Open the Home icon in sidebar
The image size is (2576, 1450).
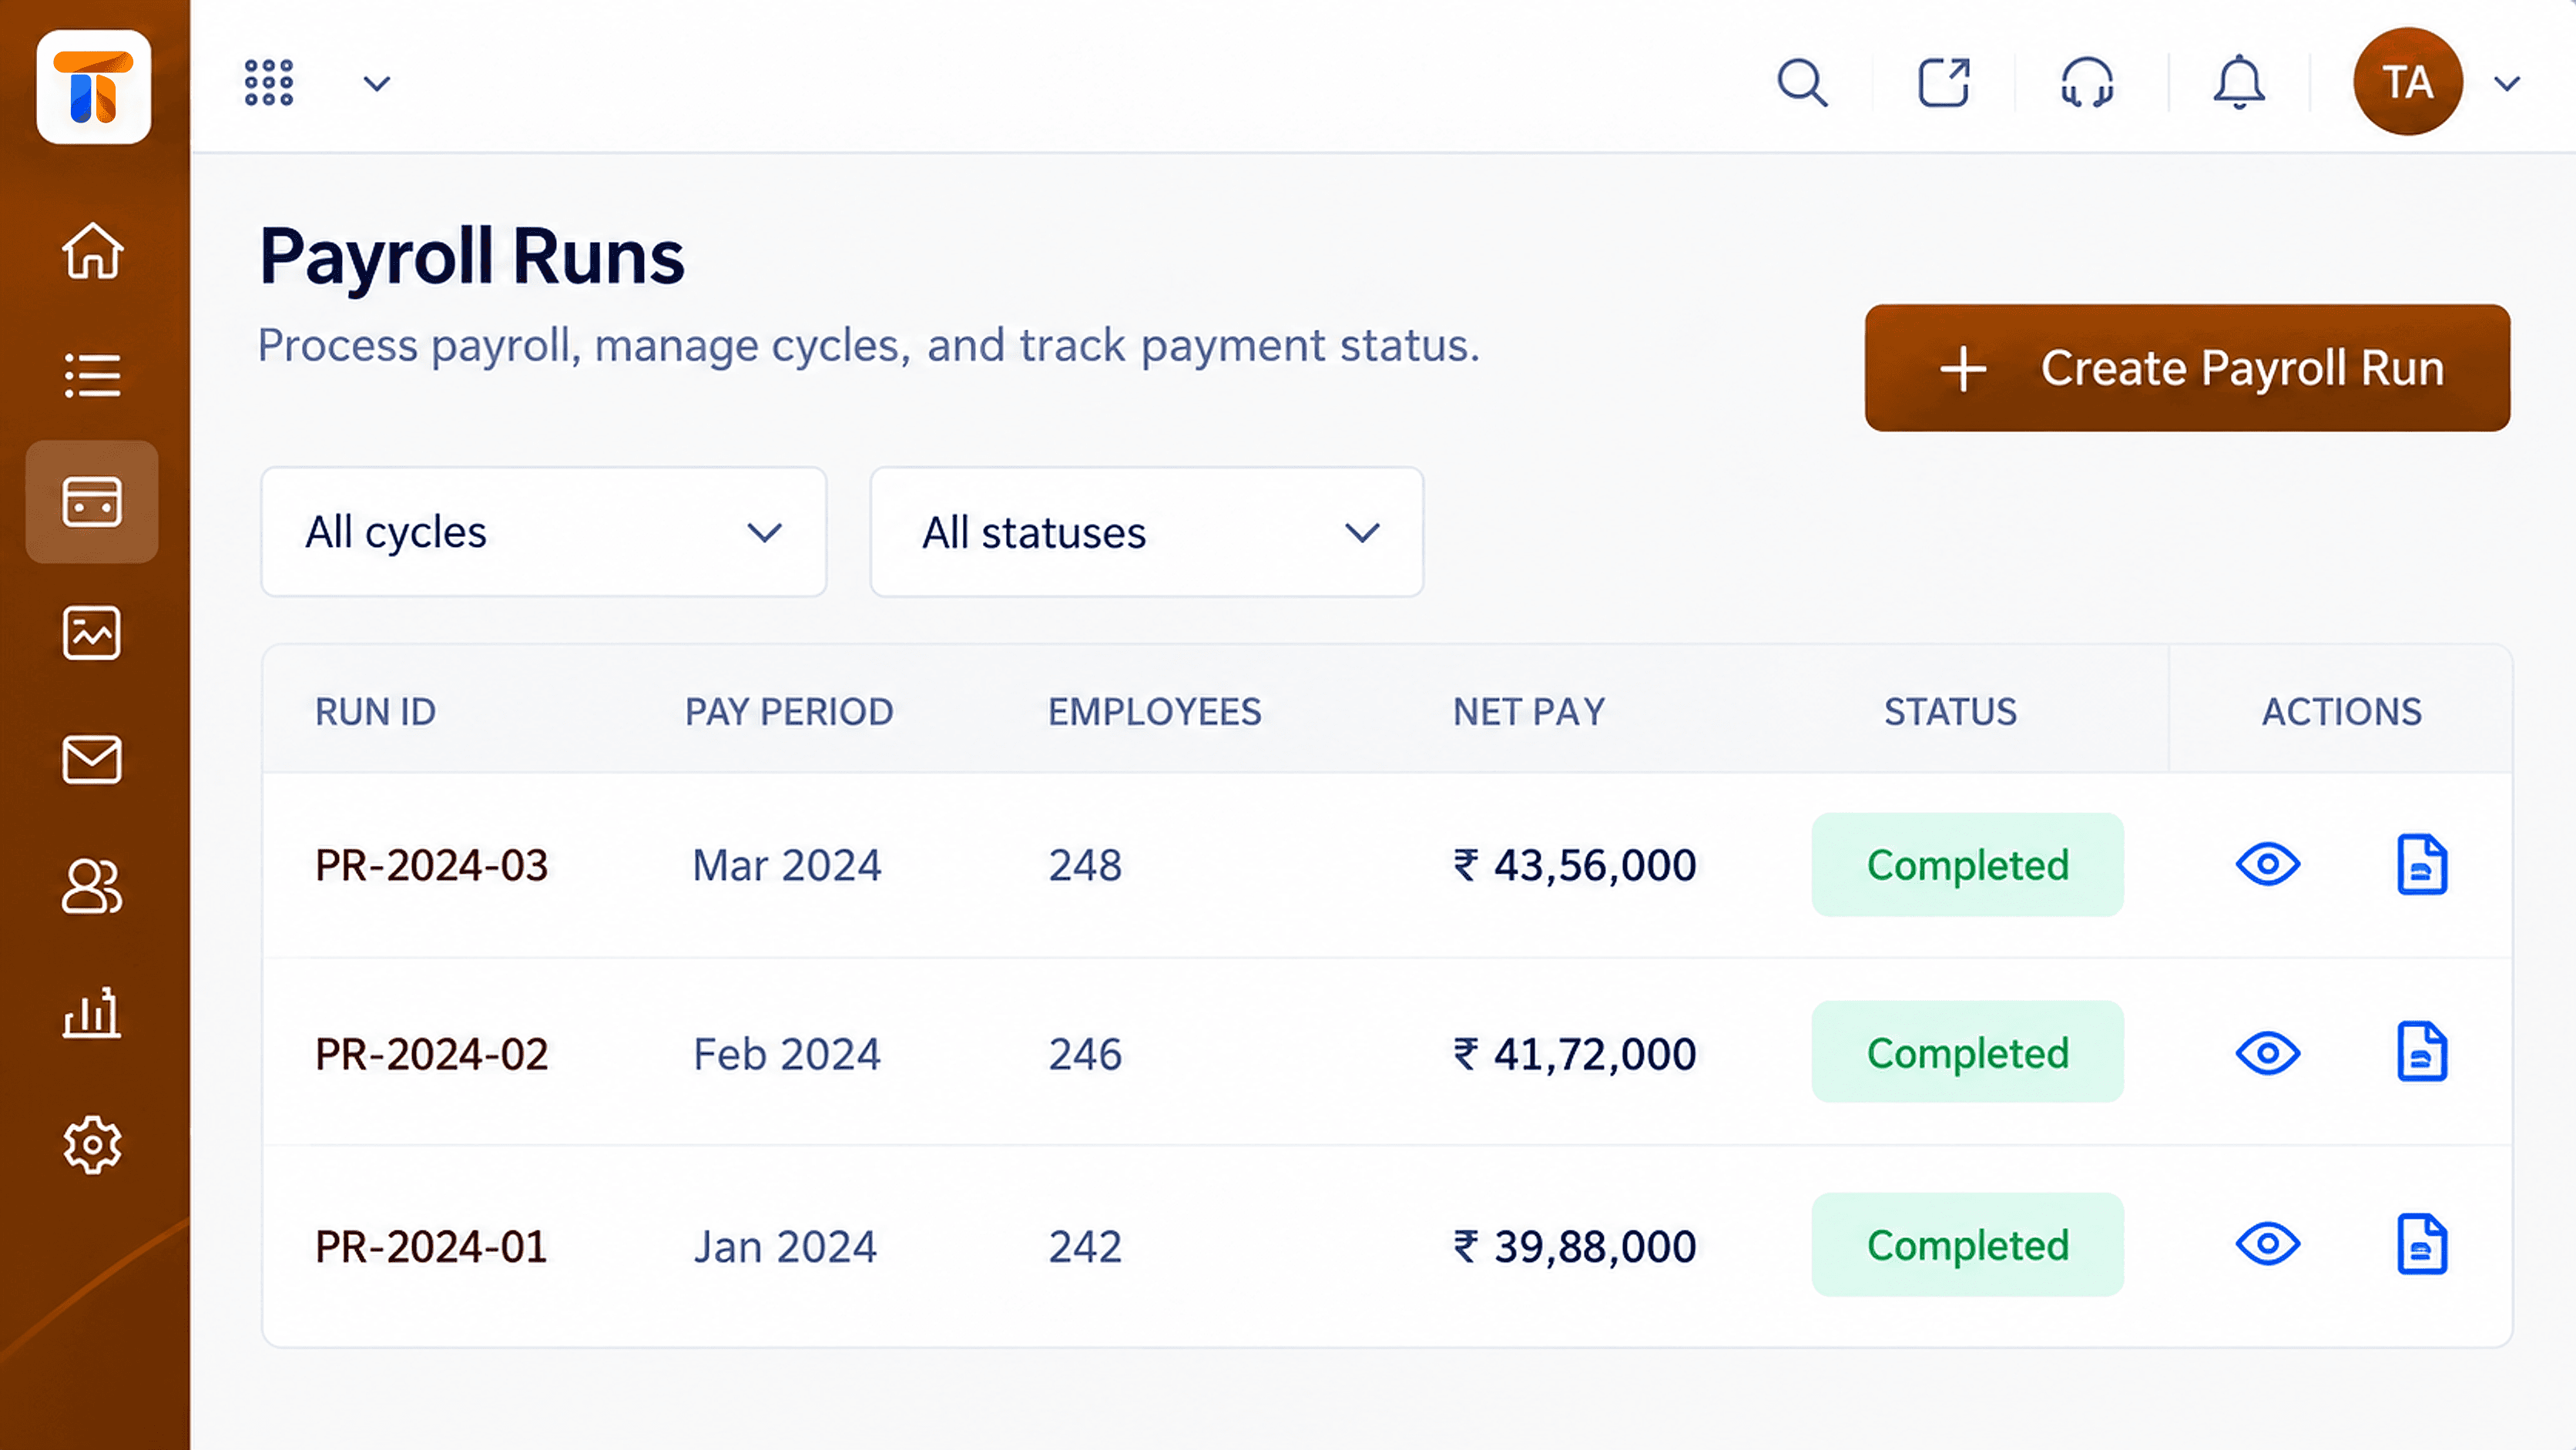coord(93,250)
